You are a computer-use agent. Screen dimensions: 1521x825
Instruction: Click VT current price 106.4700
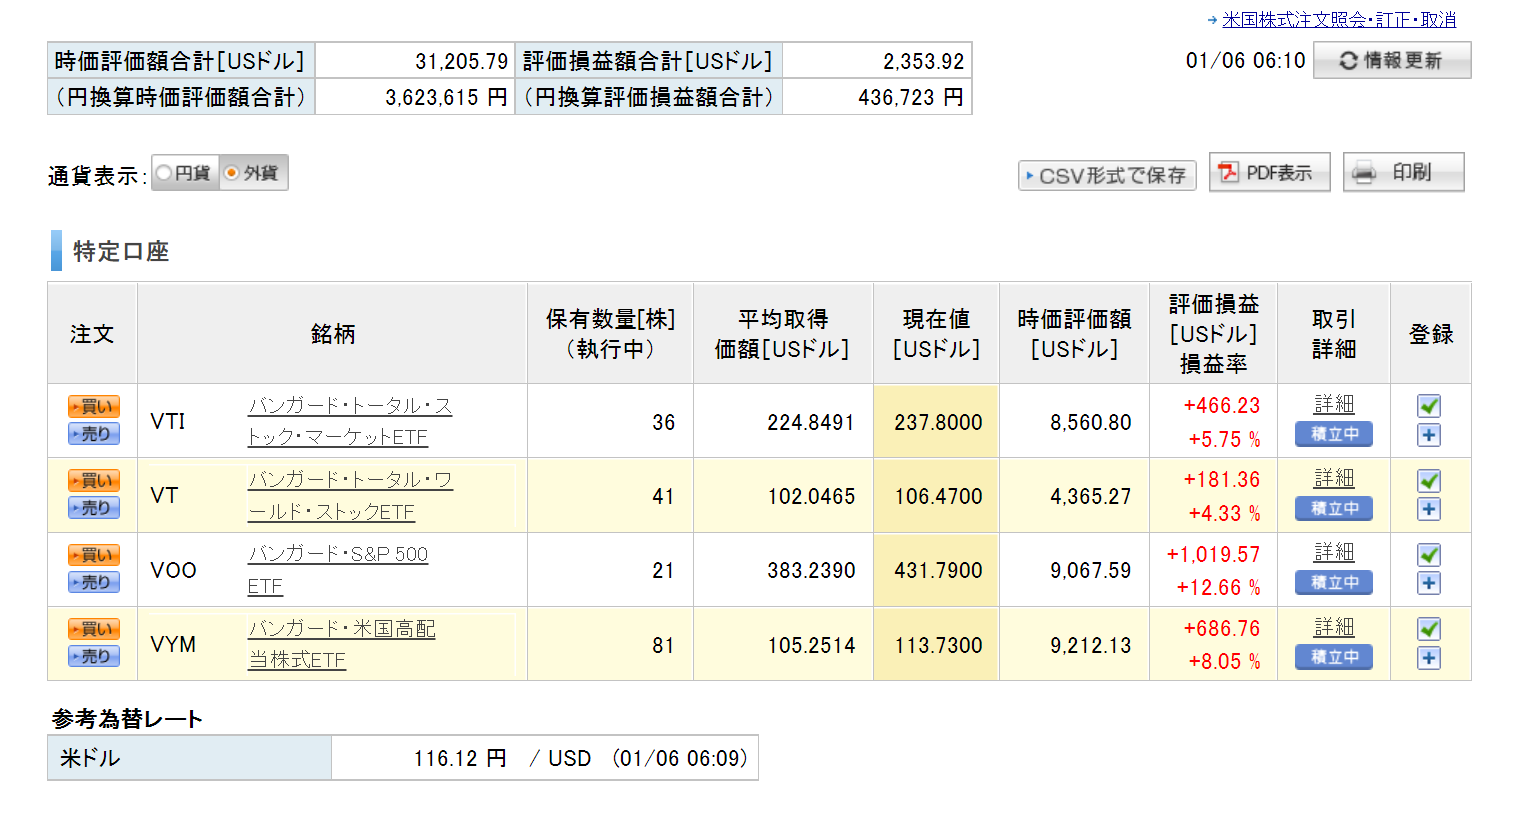click(938, 496)
